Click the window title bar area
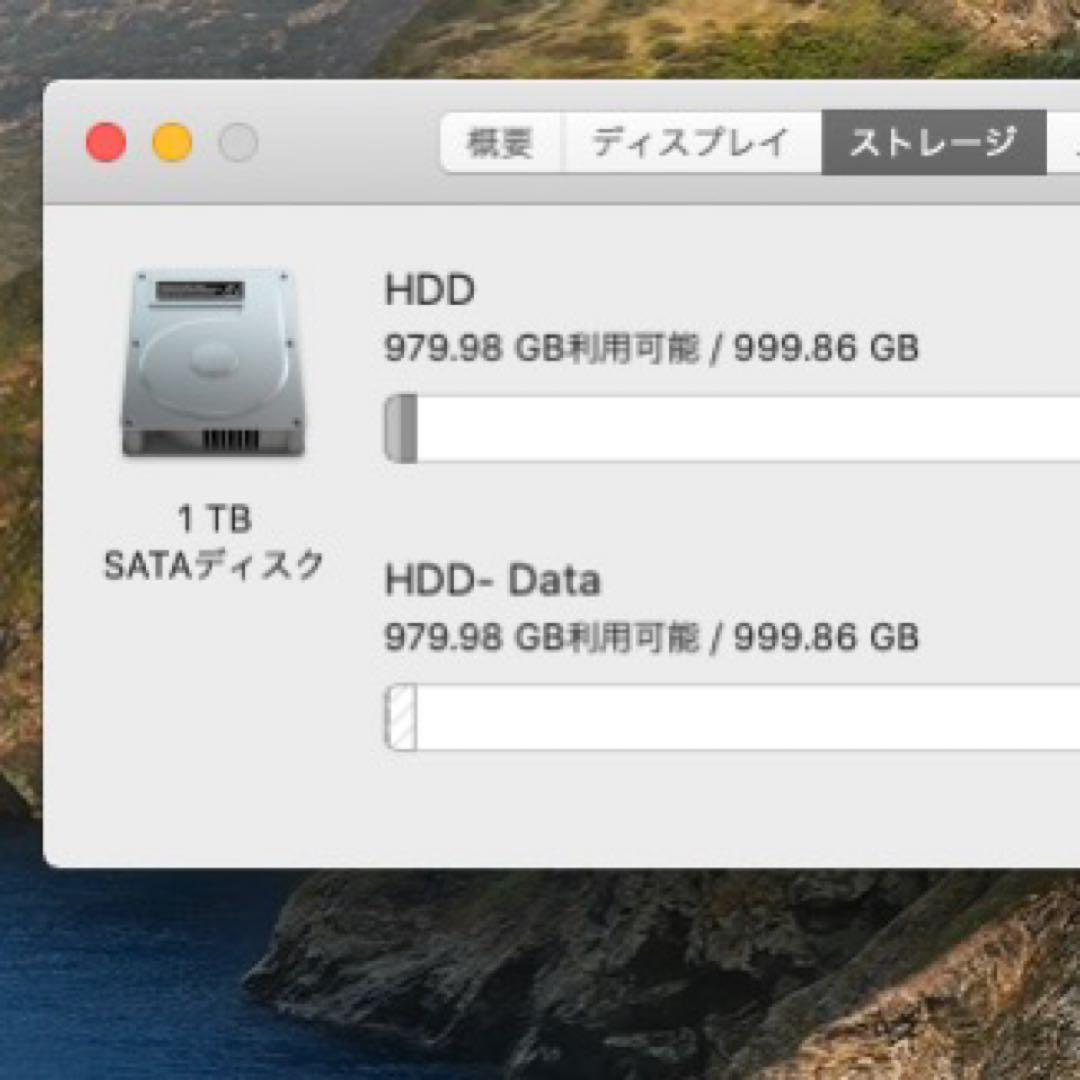 tap(330, 143)
